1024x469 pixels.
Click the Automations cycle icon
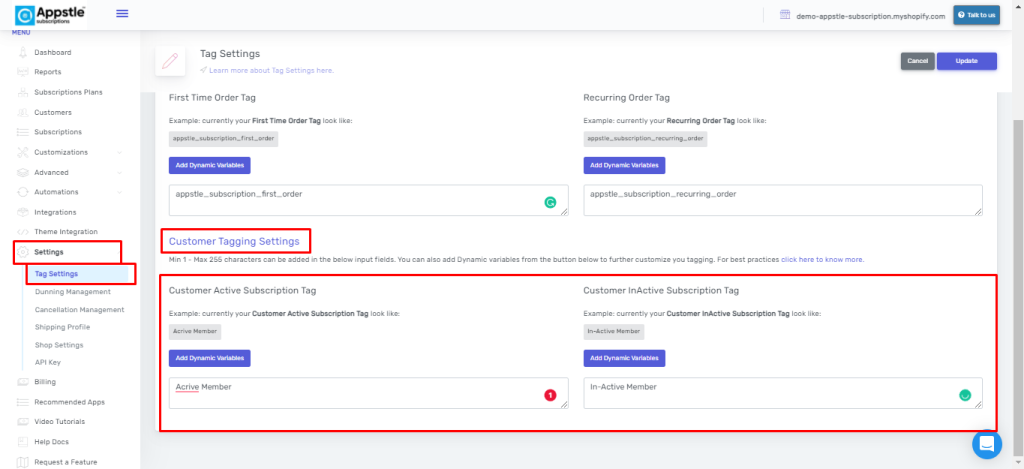click(x=23, y=192)
